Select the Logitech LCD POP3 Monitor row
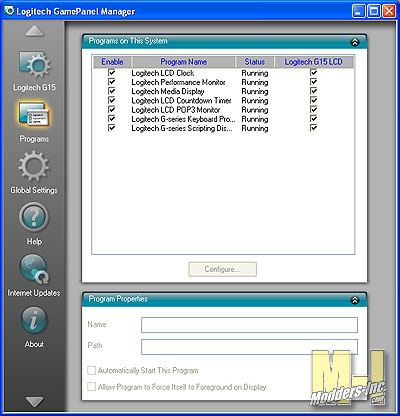 click(223, 110)
